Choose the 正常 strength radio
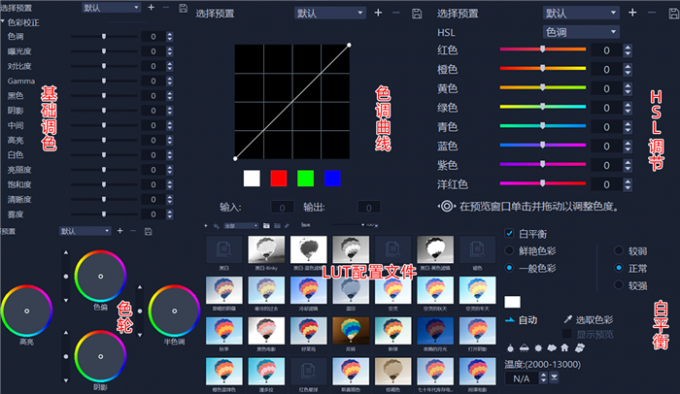Image resolution: width=680 pixels, height=394 pixels. pyautogui.click(x=619, y=268)
